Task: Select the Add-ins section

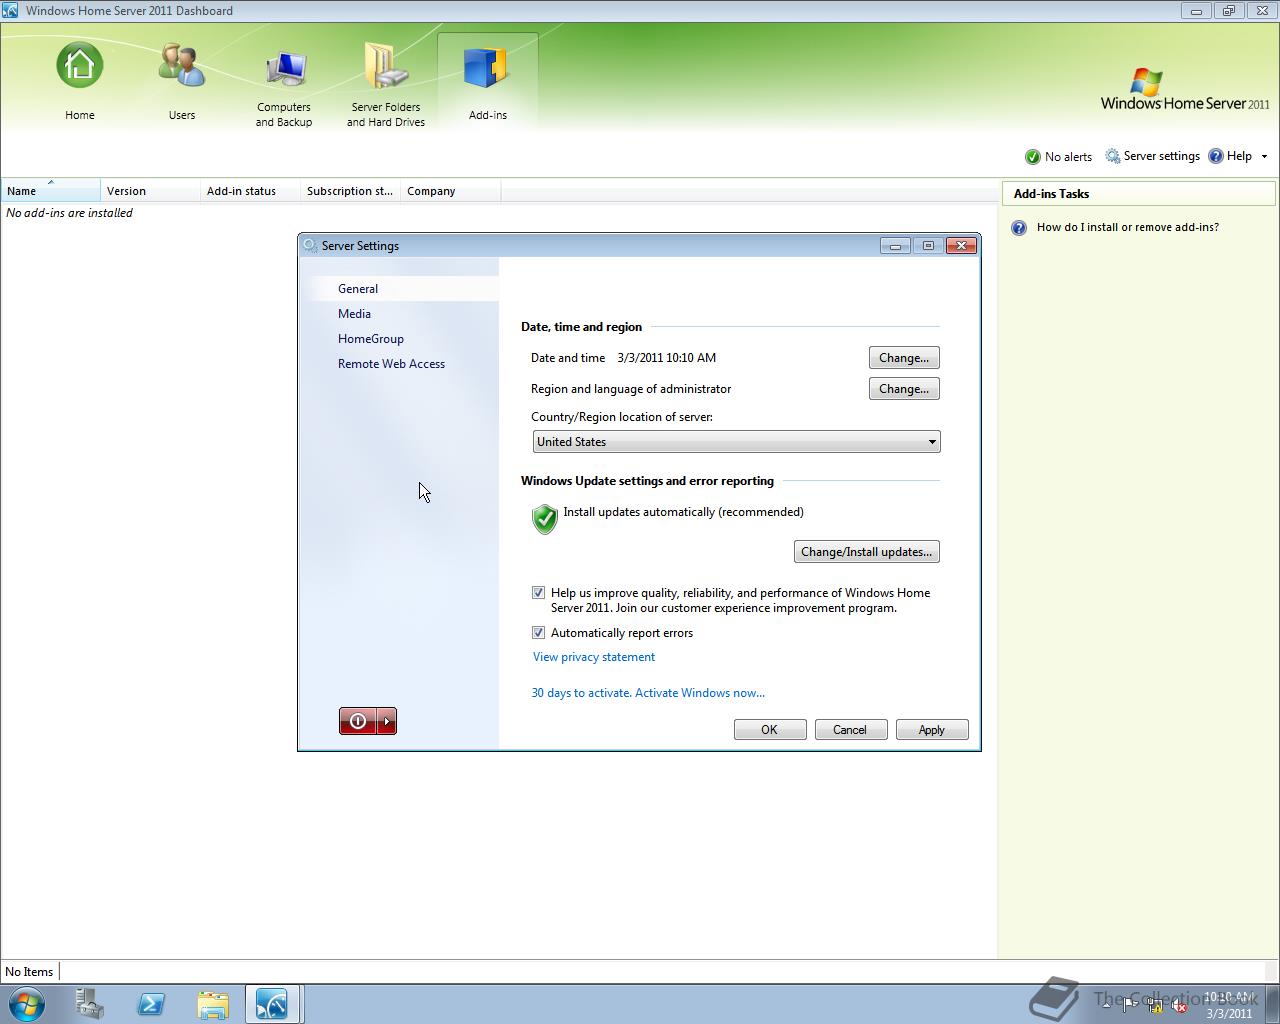Action: 488,82
